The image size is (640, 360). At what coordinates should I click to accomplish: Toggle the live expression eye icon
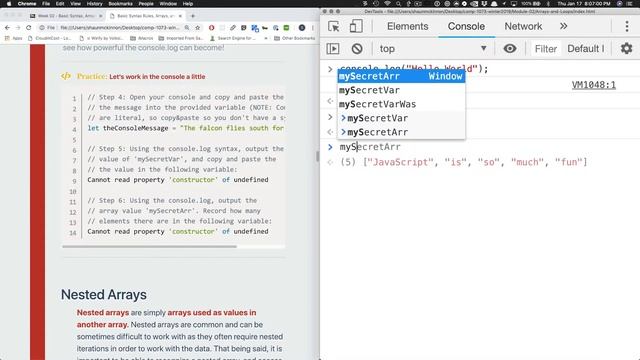pos(509,49)
